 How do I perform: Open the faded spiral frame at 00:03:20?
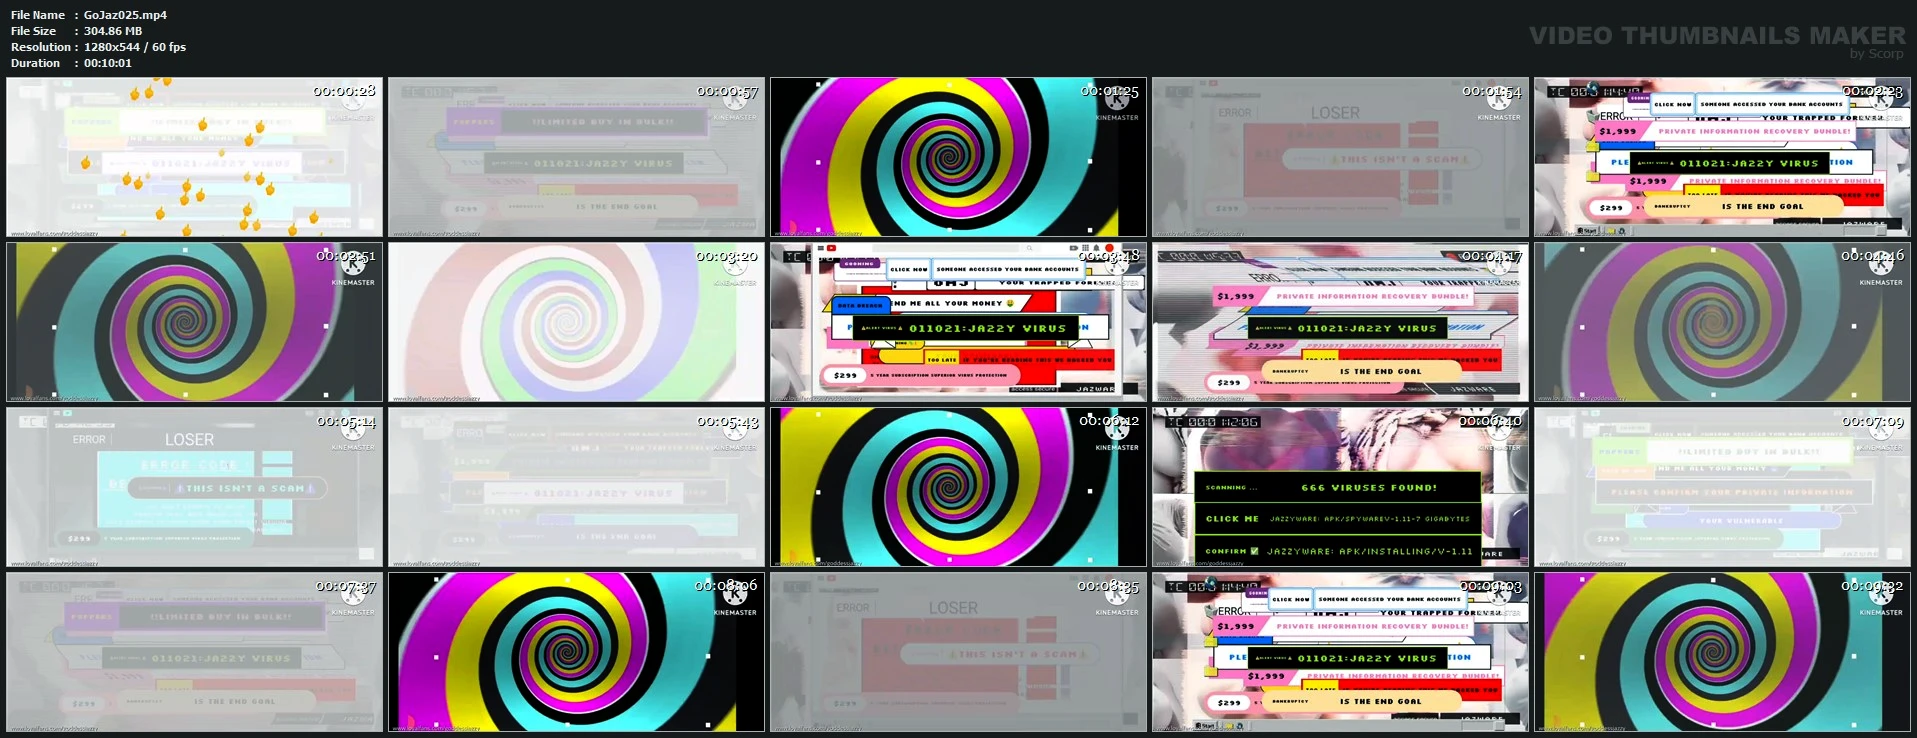(x=576, y=322)
